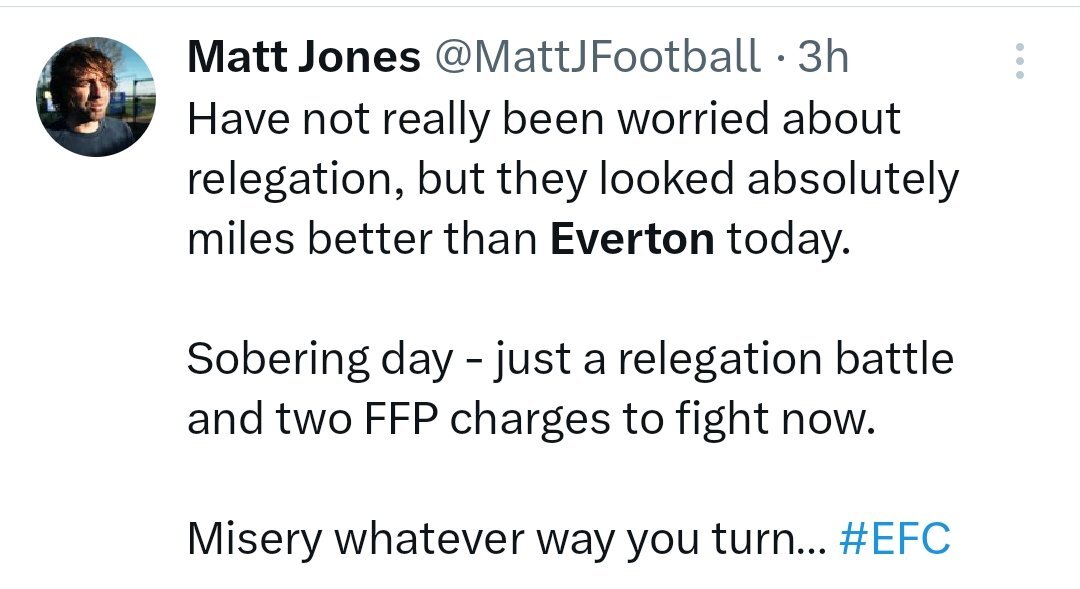1080x589 pixels.
Task: Click the words 'relegation battle' in the tweet
Action: [785, 360]
